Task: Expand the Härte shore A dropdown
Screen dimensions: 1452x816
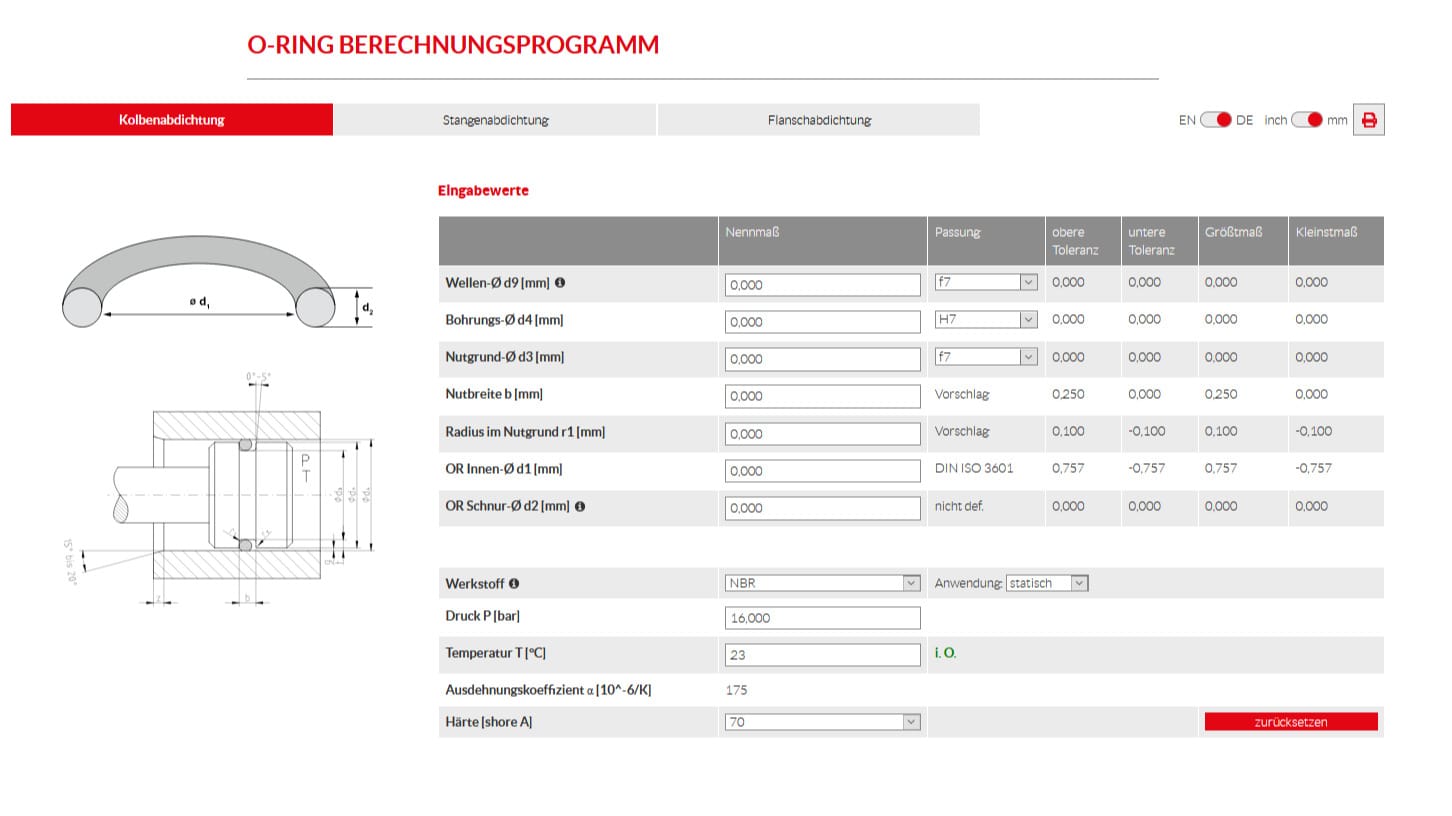Action: [822, 722]
